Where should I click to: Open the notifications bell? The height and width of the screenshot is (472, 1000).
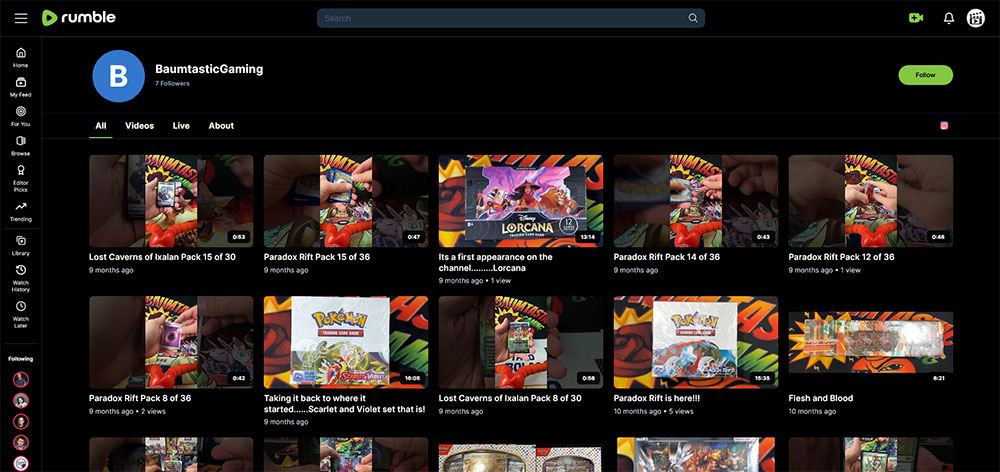[949, 18]
